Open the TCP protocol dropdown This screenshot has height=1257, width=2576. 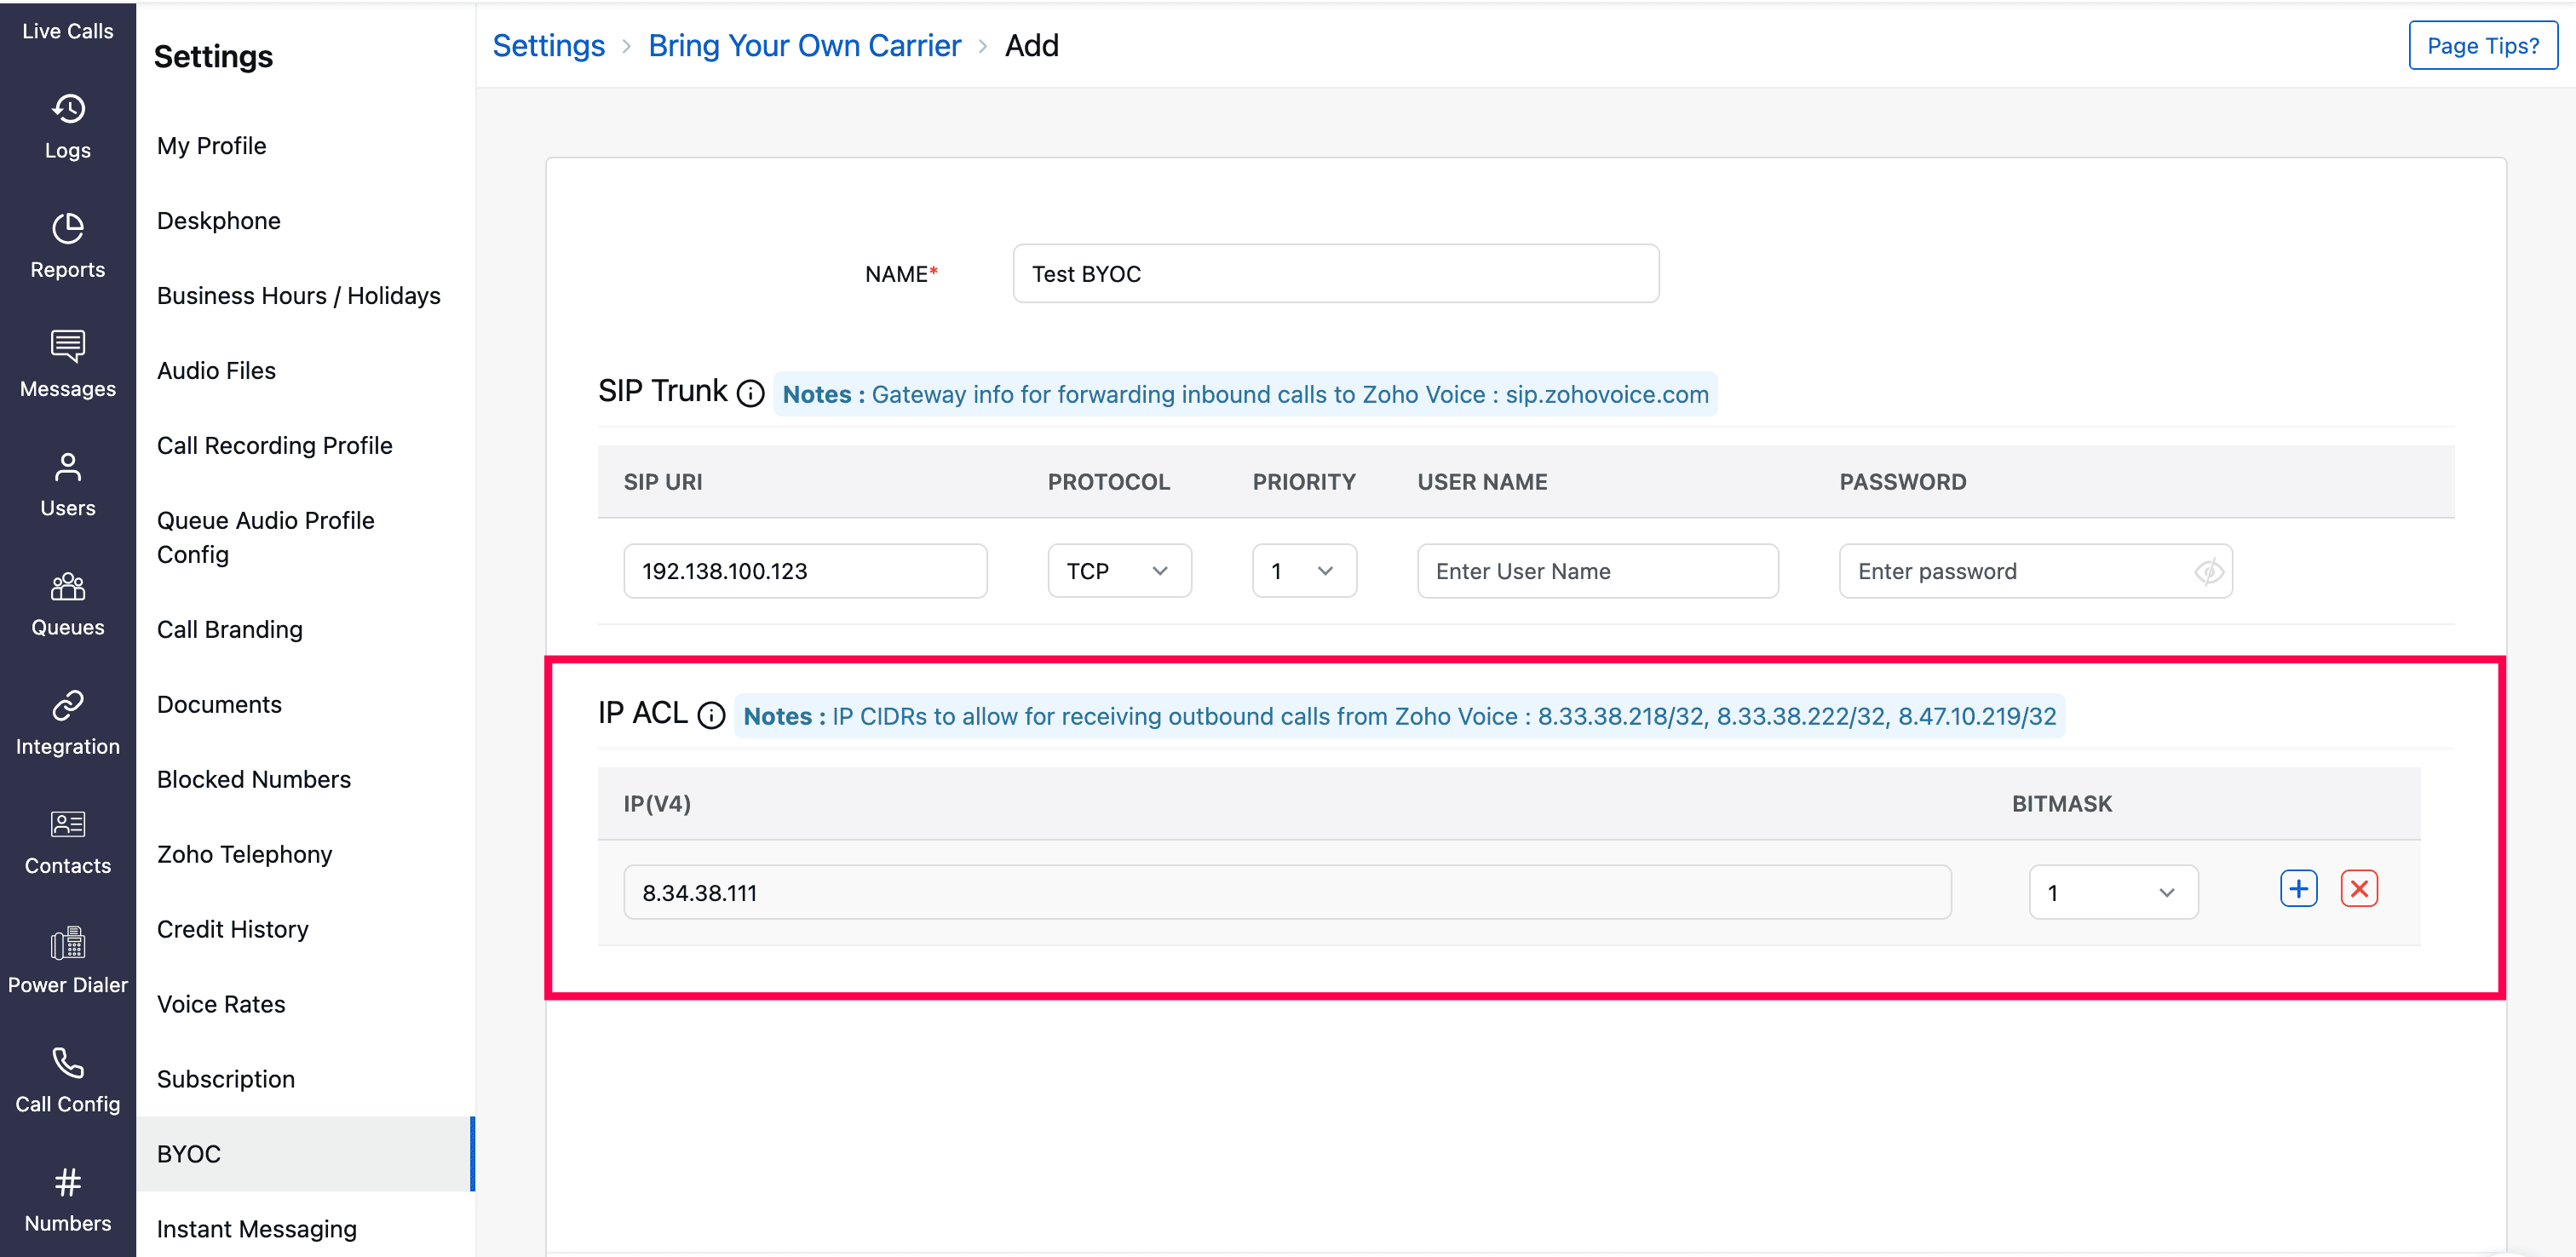(1119, 572)
